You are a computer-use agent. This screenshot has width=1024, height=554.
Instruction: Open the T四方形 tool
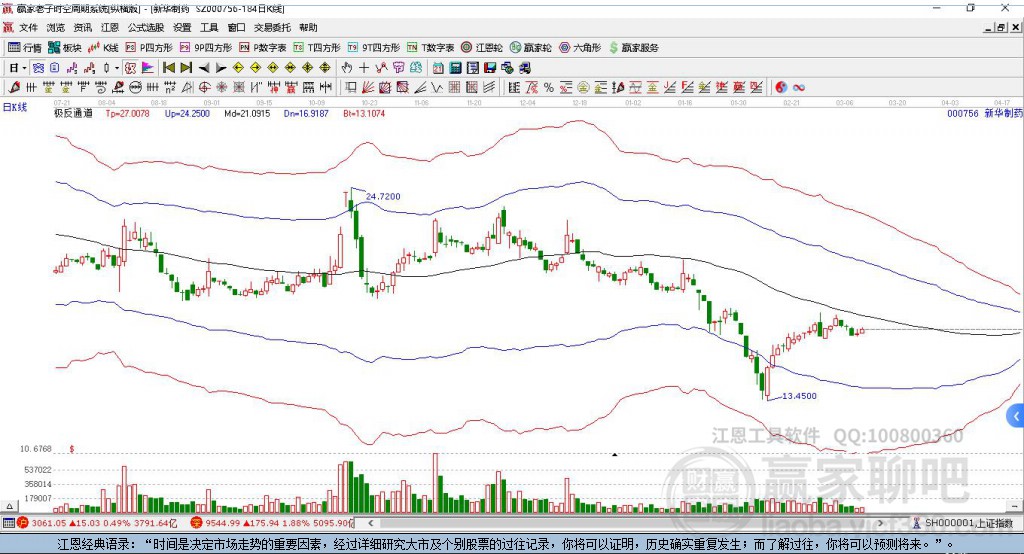317,48
